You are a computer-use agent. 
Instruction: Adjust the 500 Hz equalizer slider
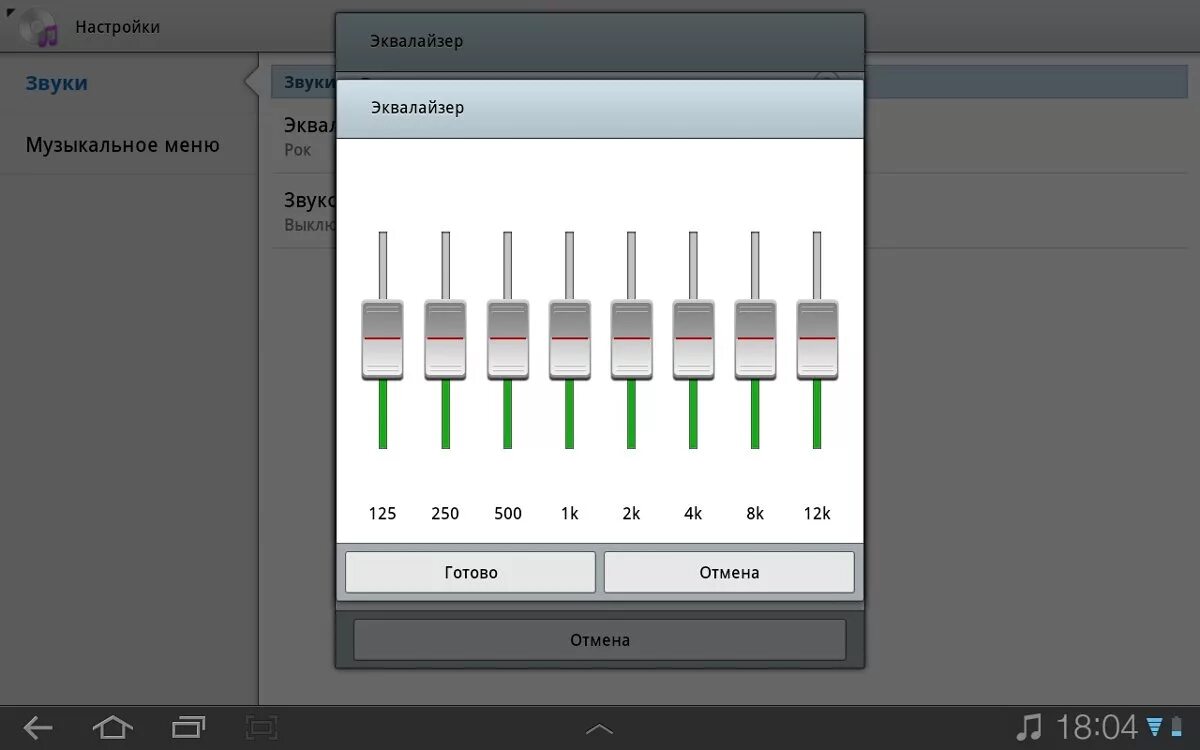tap(507, 340)
